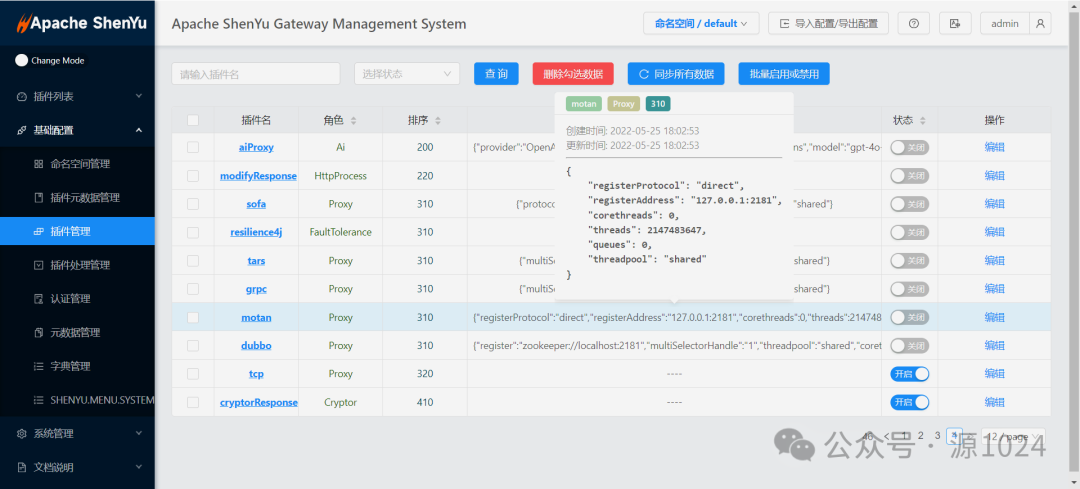Open the tcp plugin name link

pyautogui.click(x=256, y=374)
